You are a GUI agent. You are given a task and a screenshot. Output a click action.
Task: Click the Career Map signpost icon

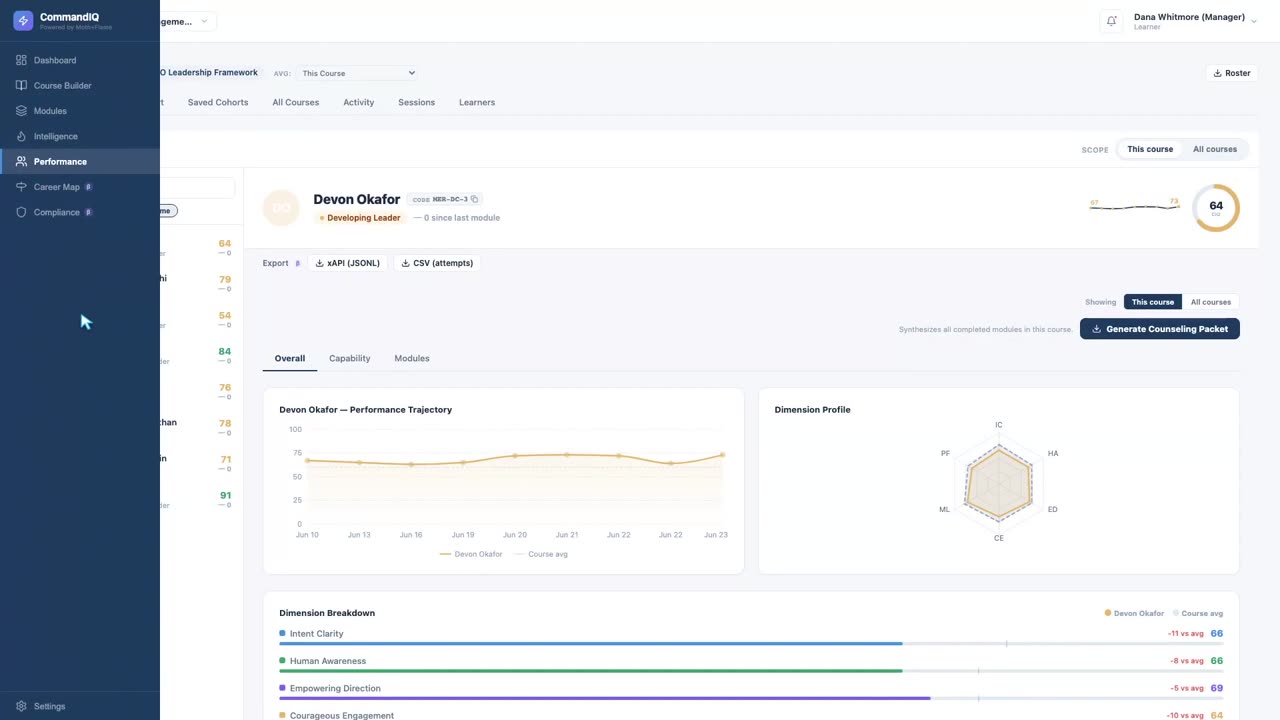tap(22, 187)
